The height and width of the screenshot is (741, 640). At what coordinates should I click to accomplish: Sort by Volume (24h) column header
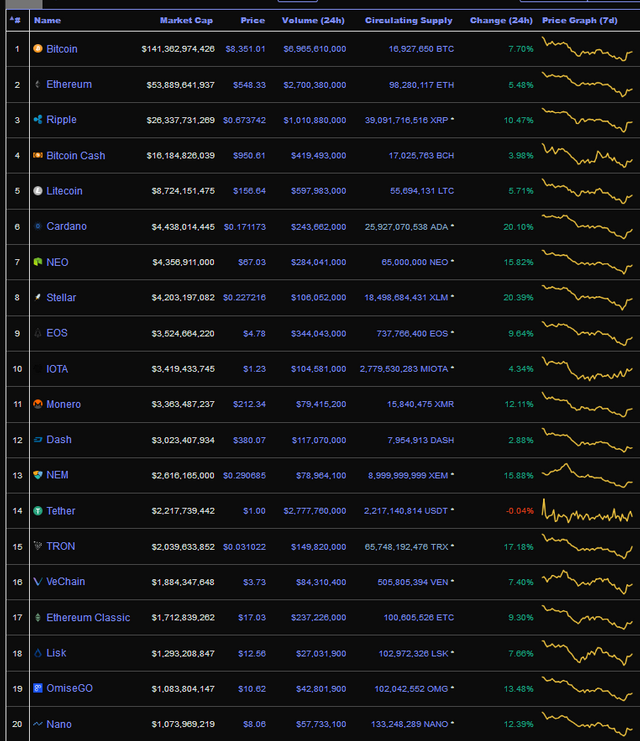pyautogui.click(x=313, y=20)
